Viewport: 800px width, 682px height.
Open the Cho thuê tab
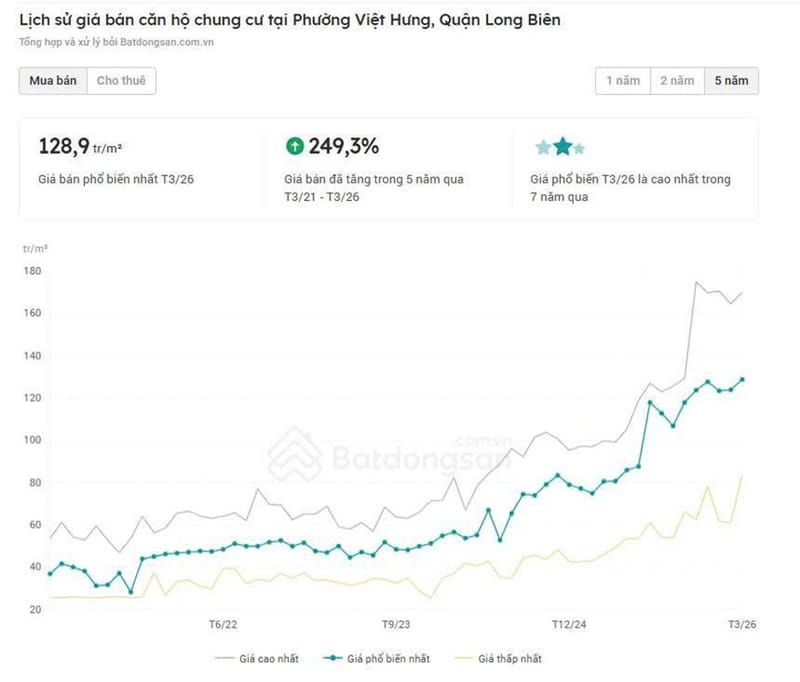pyautogui.click(x=121, y=81)
